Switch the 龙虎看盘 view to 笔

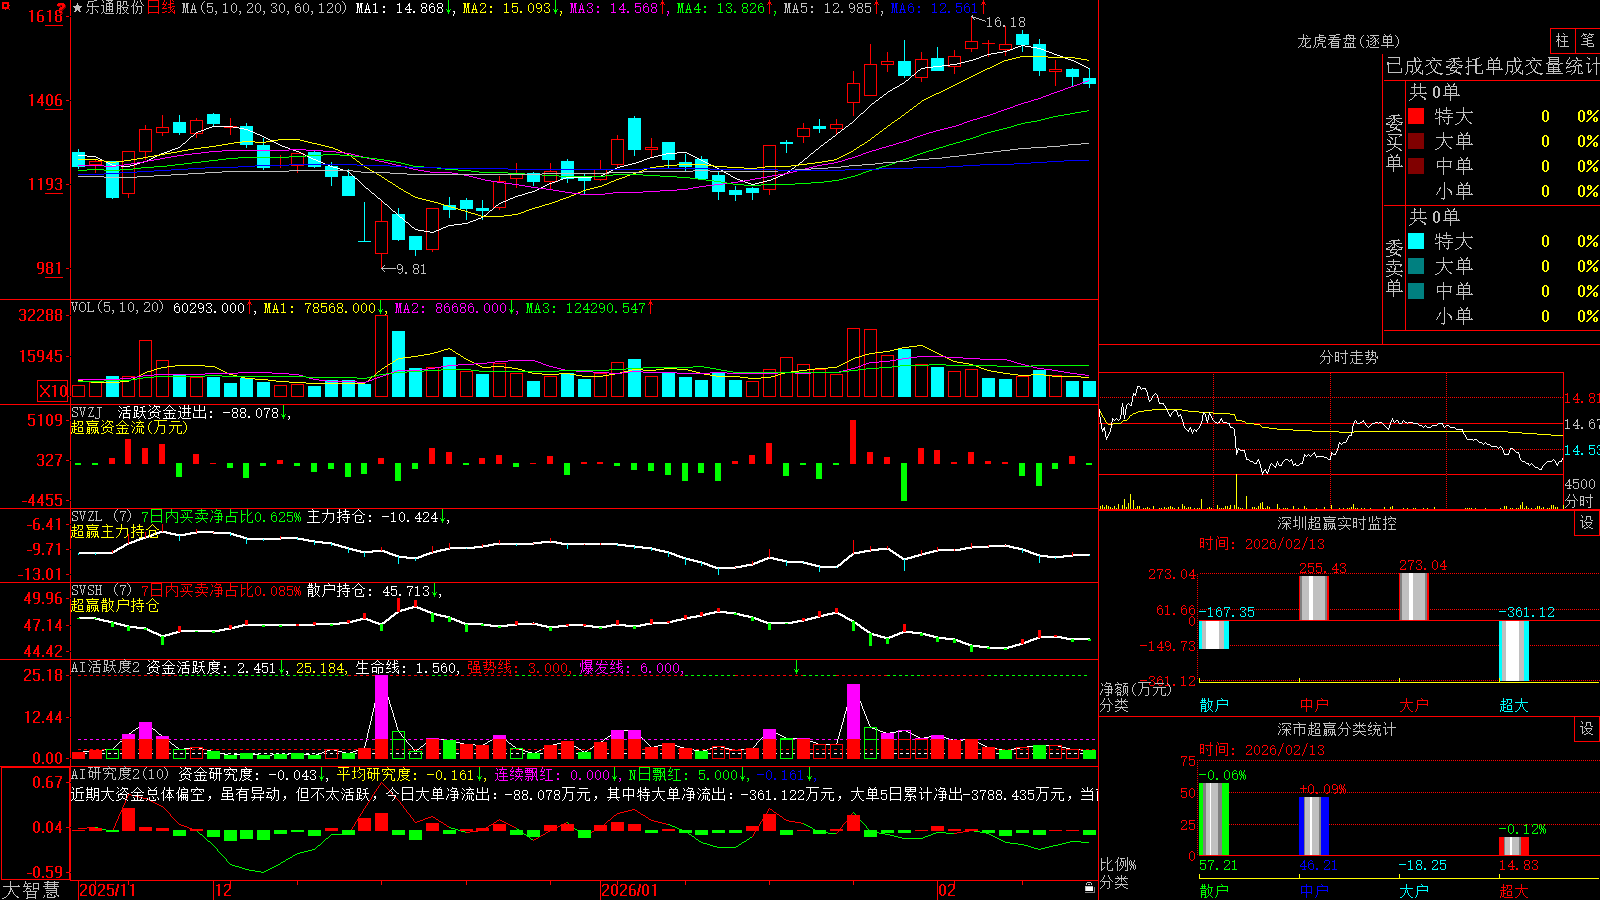click(1587, 40)
